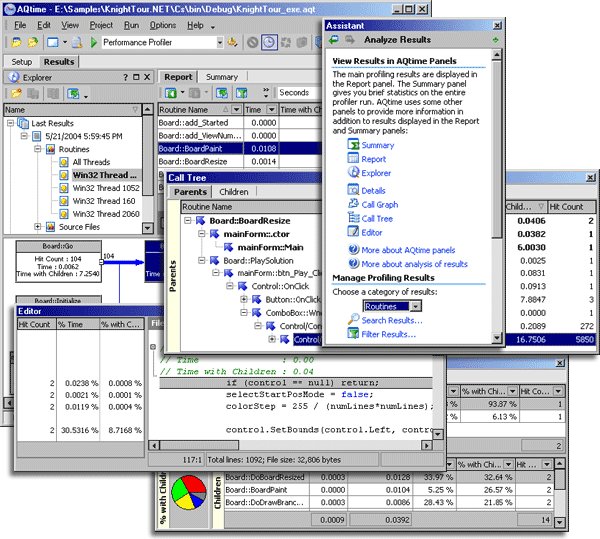The height and width of the screenshot is (539, 600).
Task: Click the green arrow icon in Explorer toolbar
Action: coord(73,93)
